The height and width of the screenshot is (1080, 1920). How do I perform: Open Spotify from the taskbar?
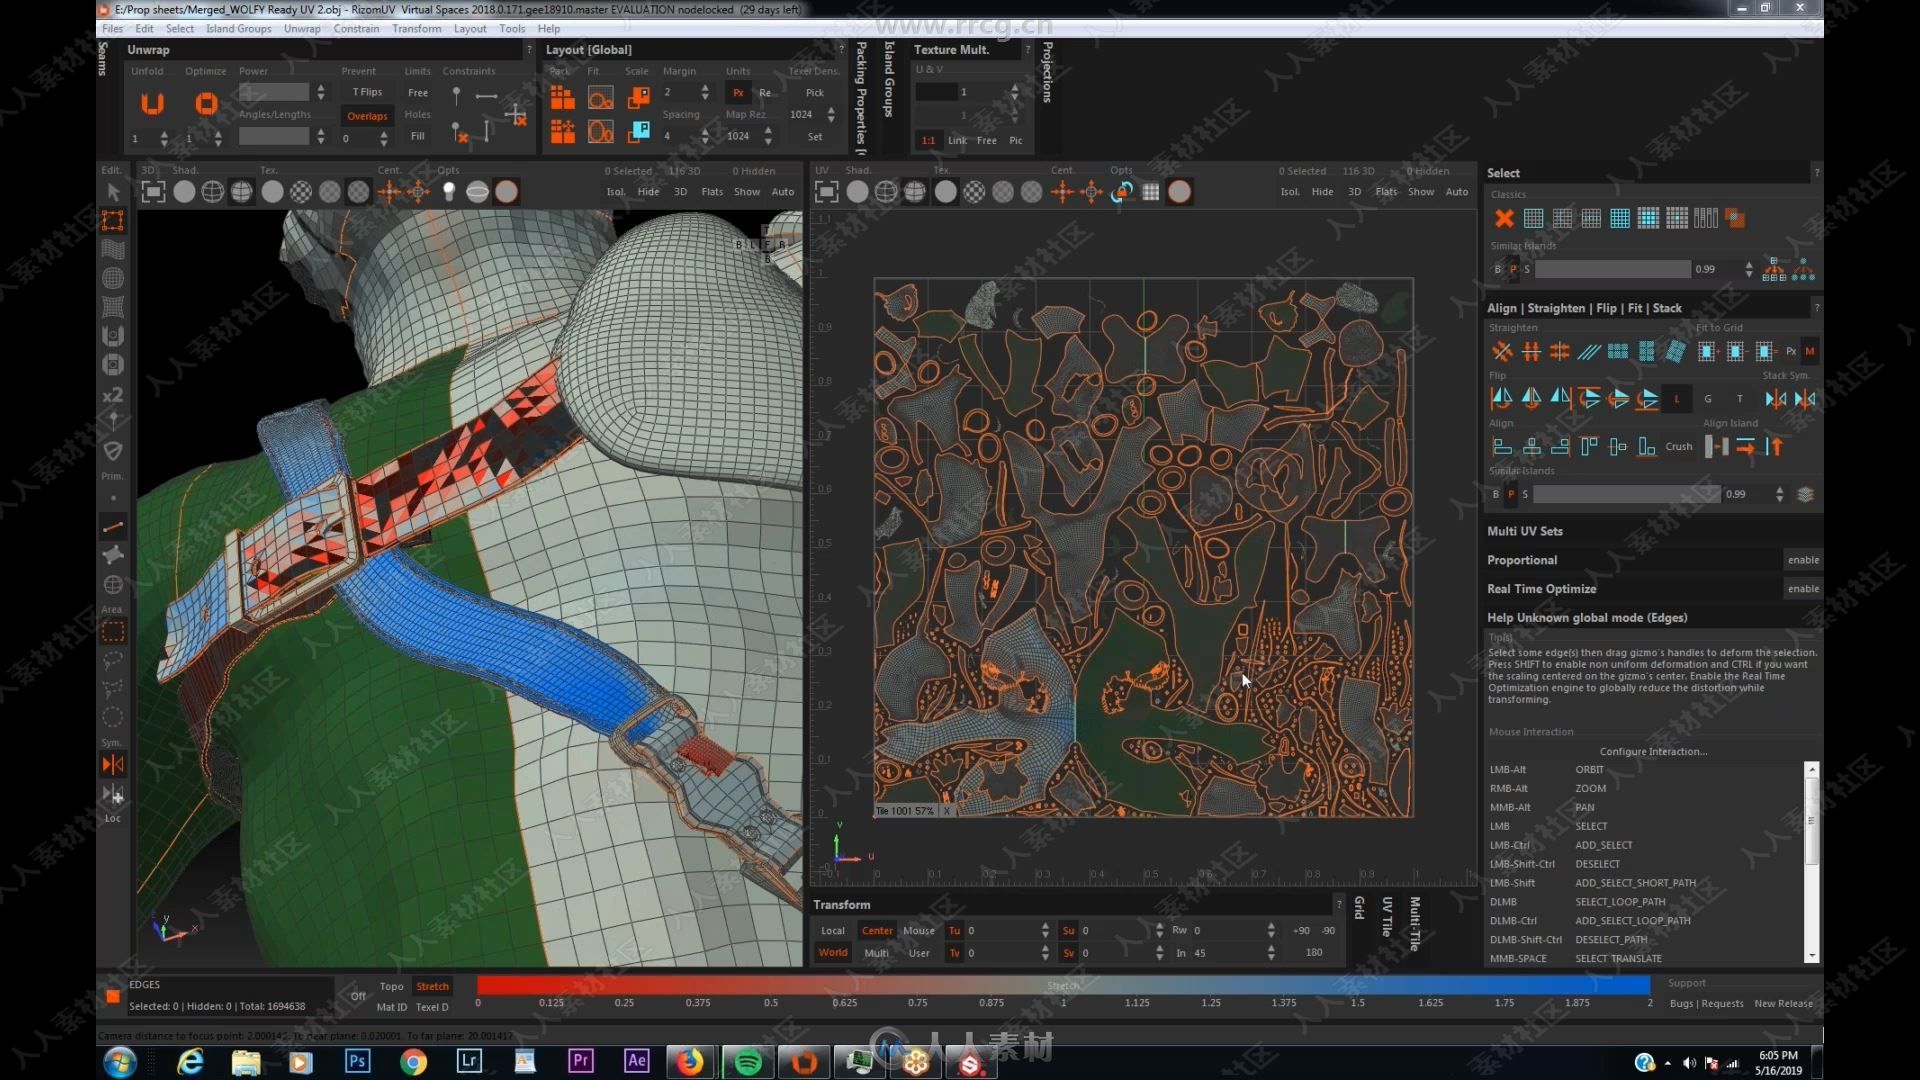point(747,1062)
